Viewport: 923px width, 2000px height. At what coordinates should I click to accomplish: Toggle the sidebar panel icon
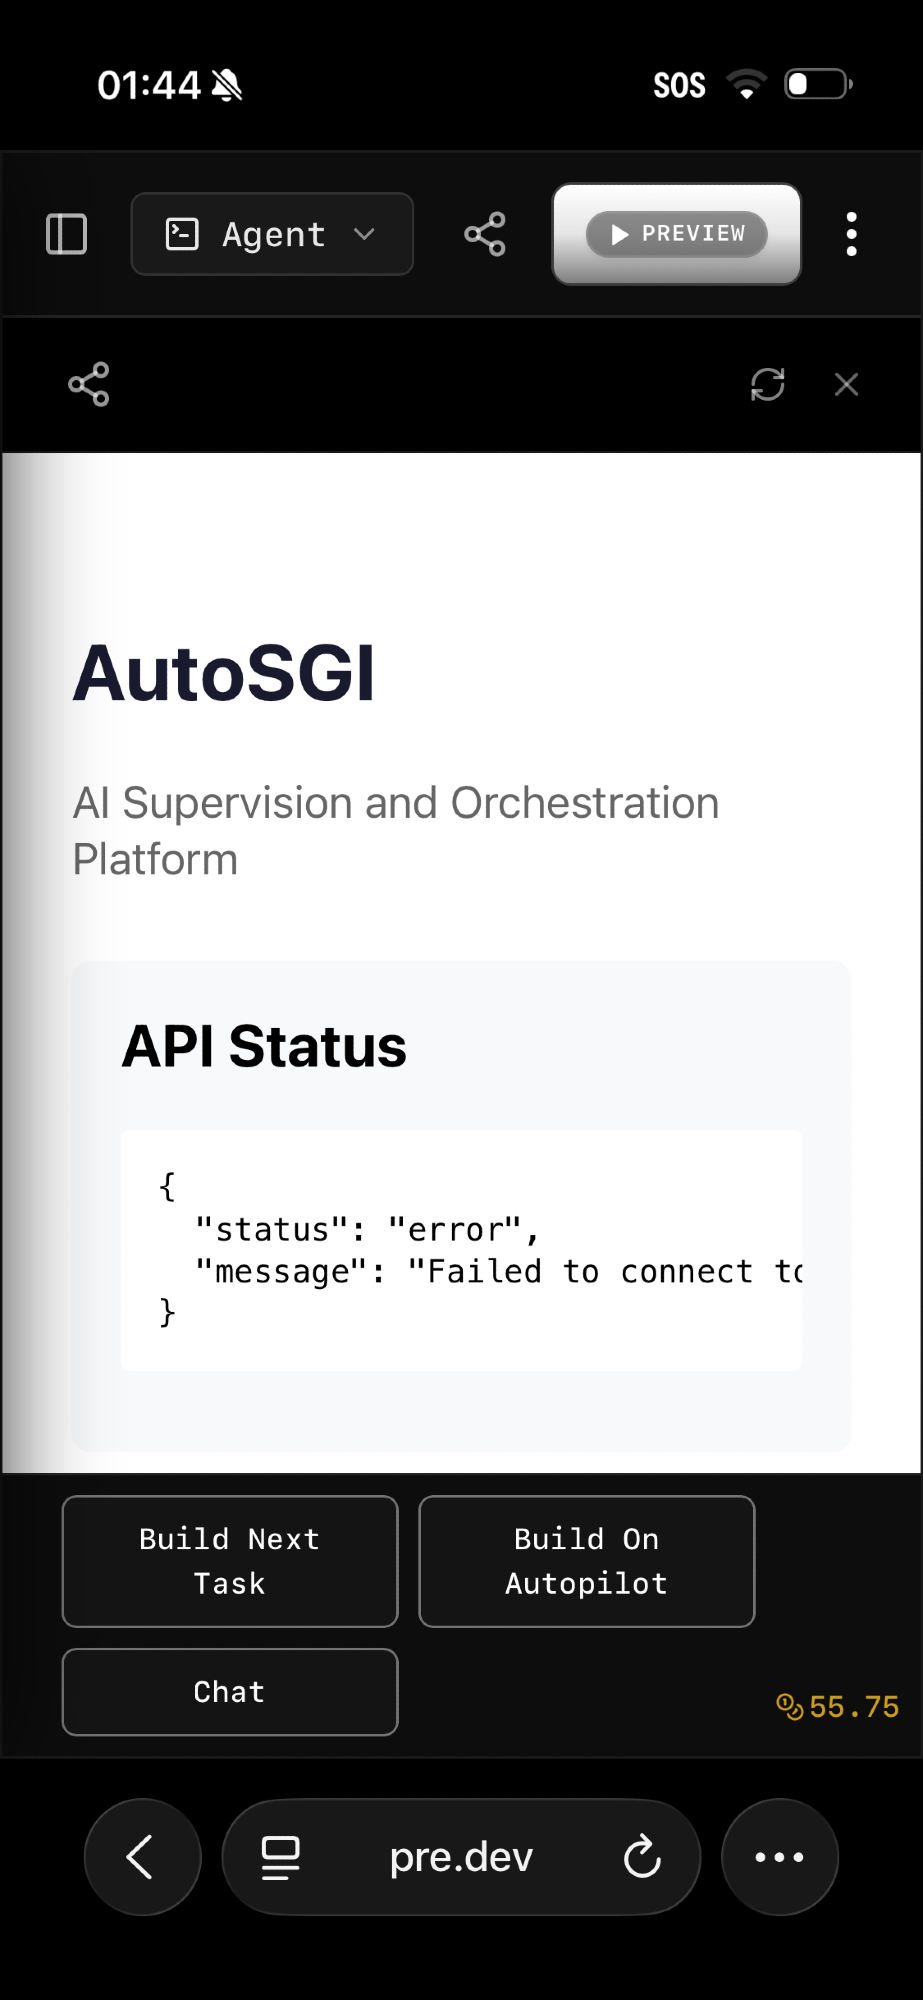(x=67, y=234)
